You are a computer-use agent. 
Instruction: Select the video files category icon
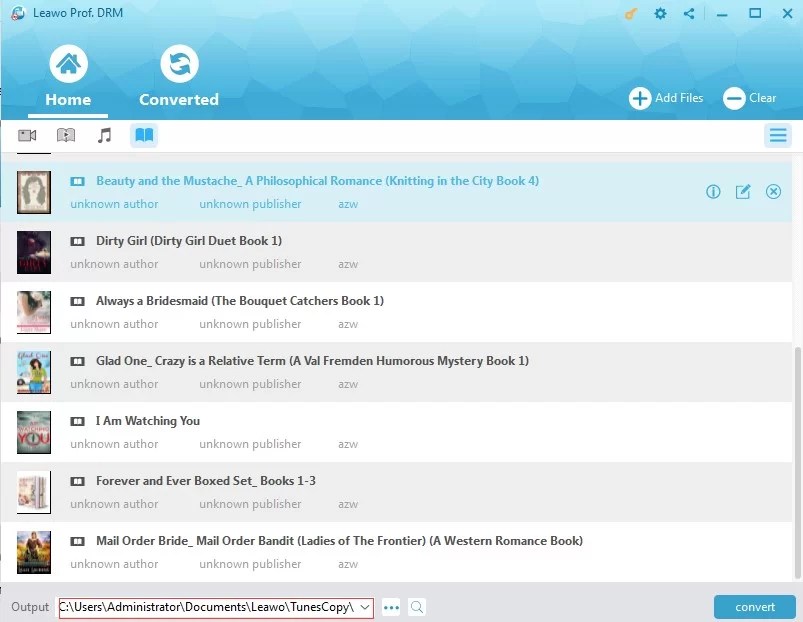point(26,134)
